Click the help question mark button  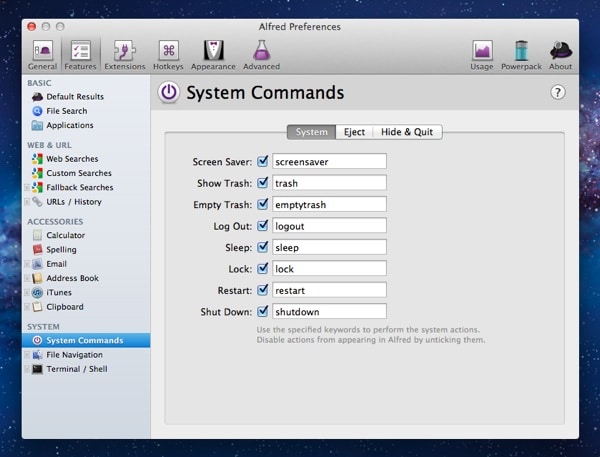coord(558,92)
